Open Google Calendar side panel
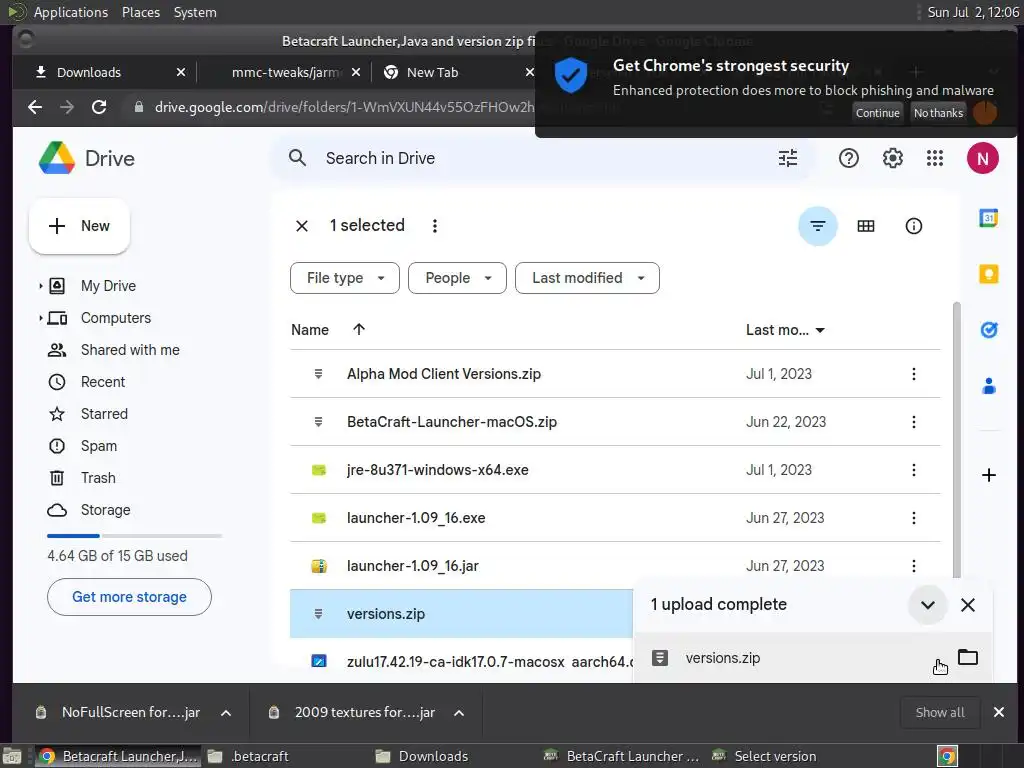 pos(989,218)
